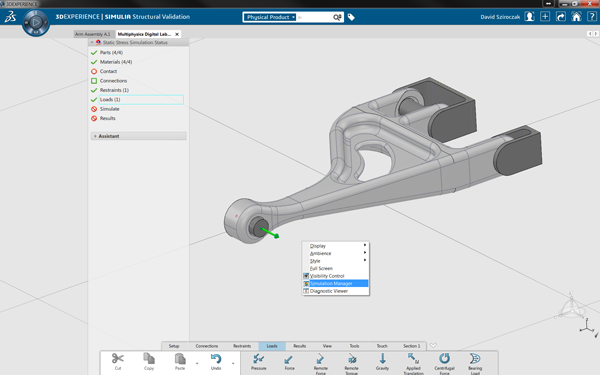Switch to the Touch tab
Viewport: 600px width, 375px height.
coord(382,346)
